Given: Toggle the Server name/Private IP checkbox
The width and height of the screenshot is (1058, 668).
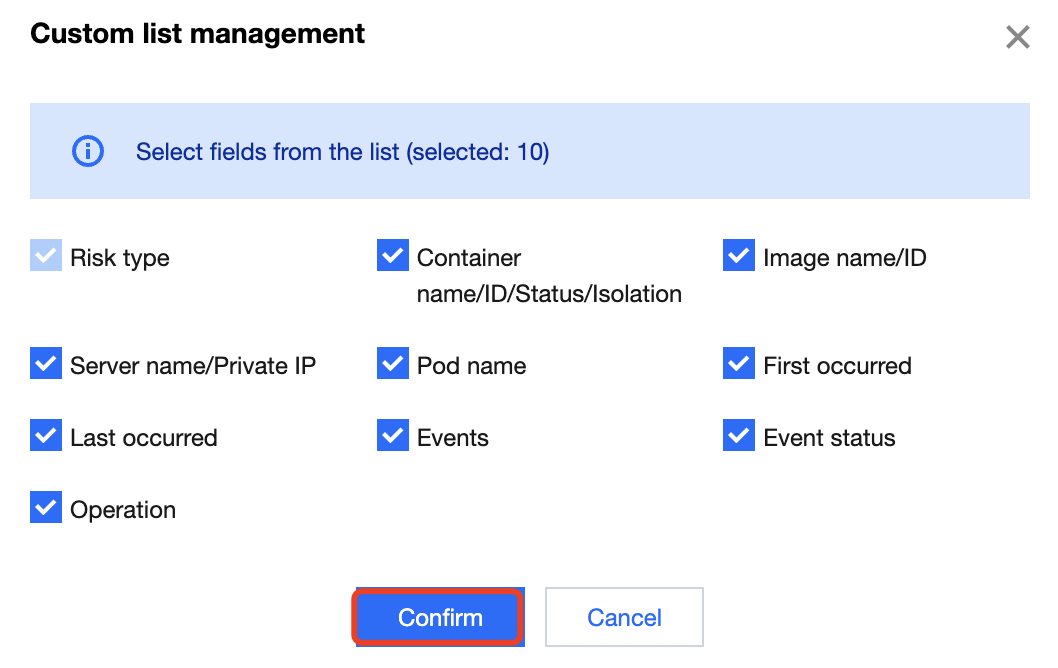Looking at the screenshot, I should pyautogui.click(x=46, y=364).
